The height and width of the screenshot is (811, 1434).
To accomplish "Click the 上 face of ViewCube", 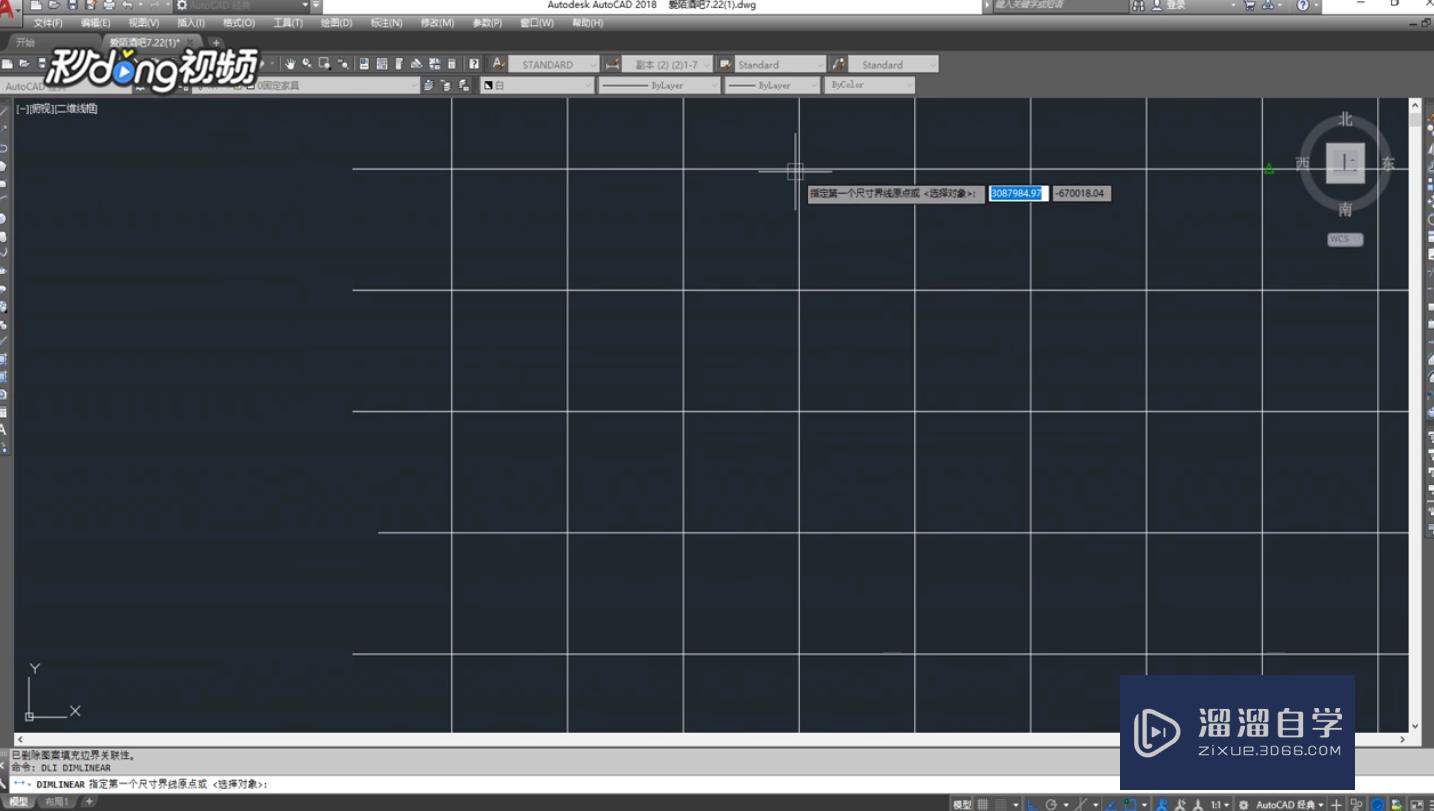I will tap(1346, 163).
